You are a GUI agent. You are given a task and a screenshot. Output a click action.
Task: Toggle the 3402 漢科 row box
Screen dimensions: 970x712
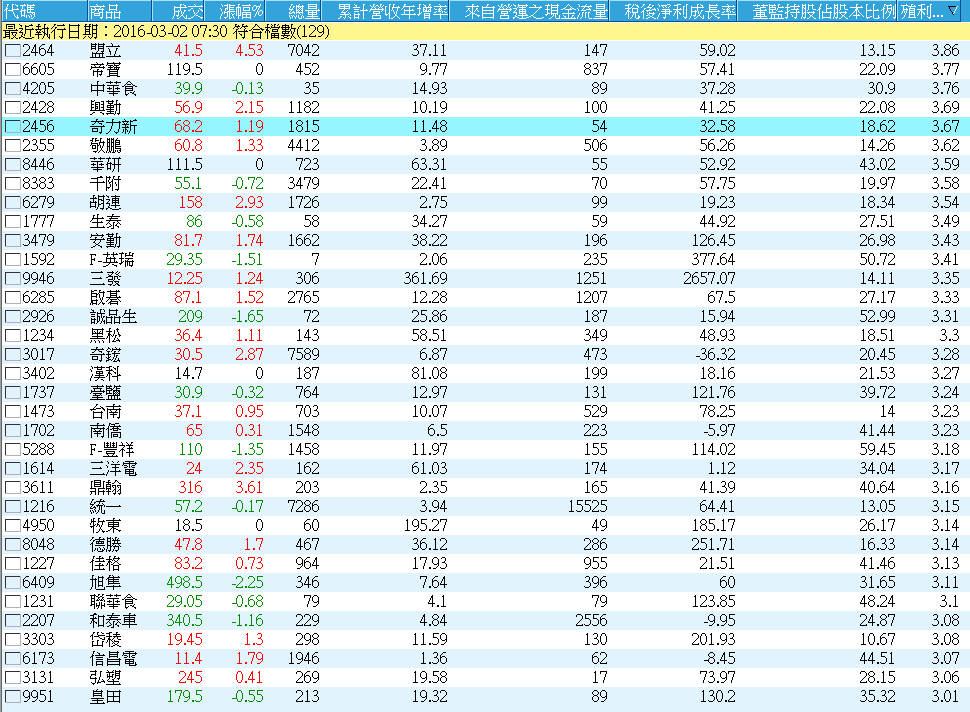[12, 374]
